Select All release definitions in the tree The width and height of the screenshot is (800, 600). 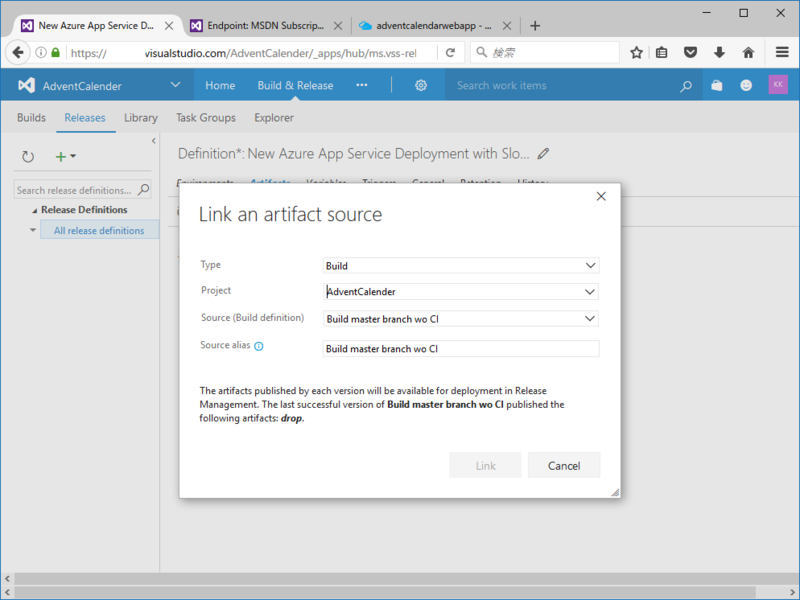pos(99,230)
